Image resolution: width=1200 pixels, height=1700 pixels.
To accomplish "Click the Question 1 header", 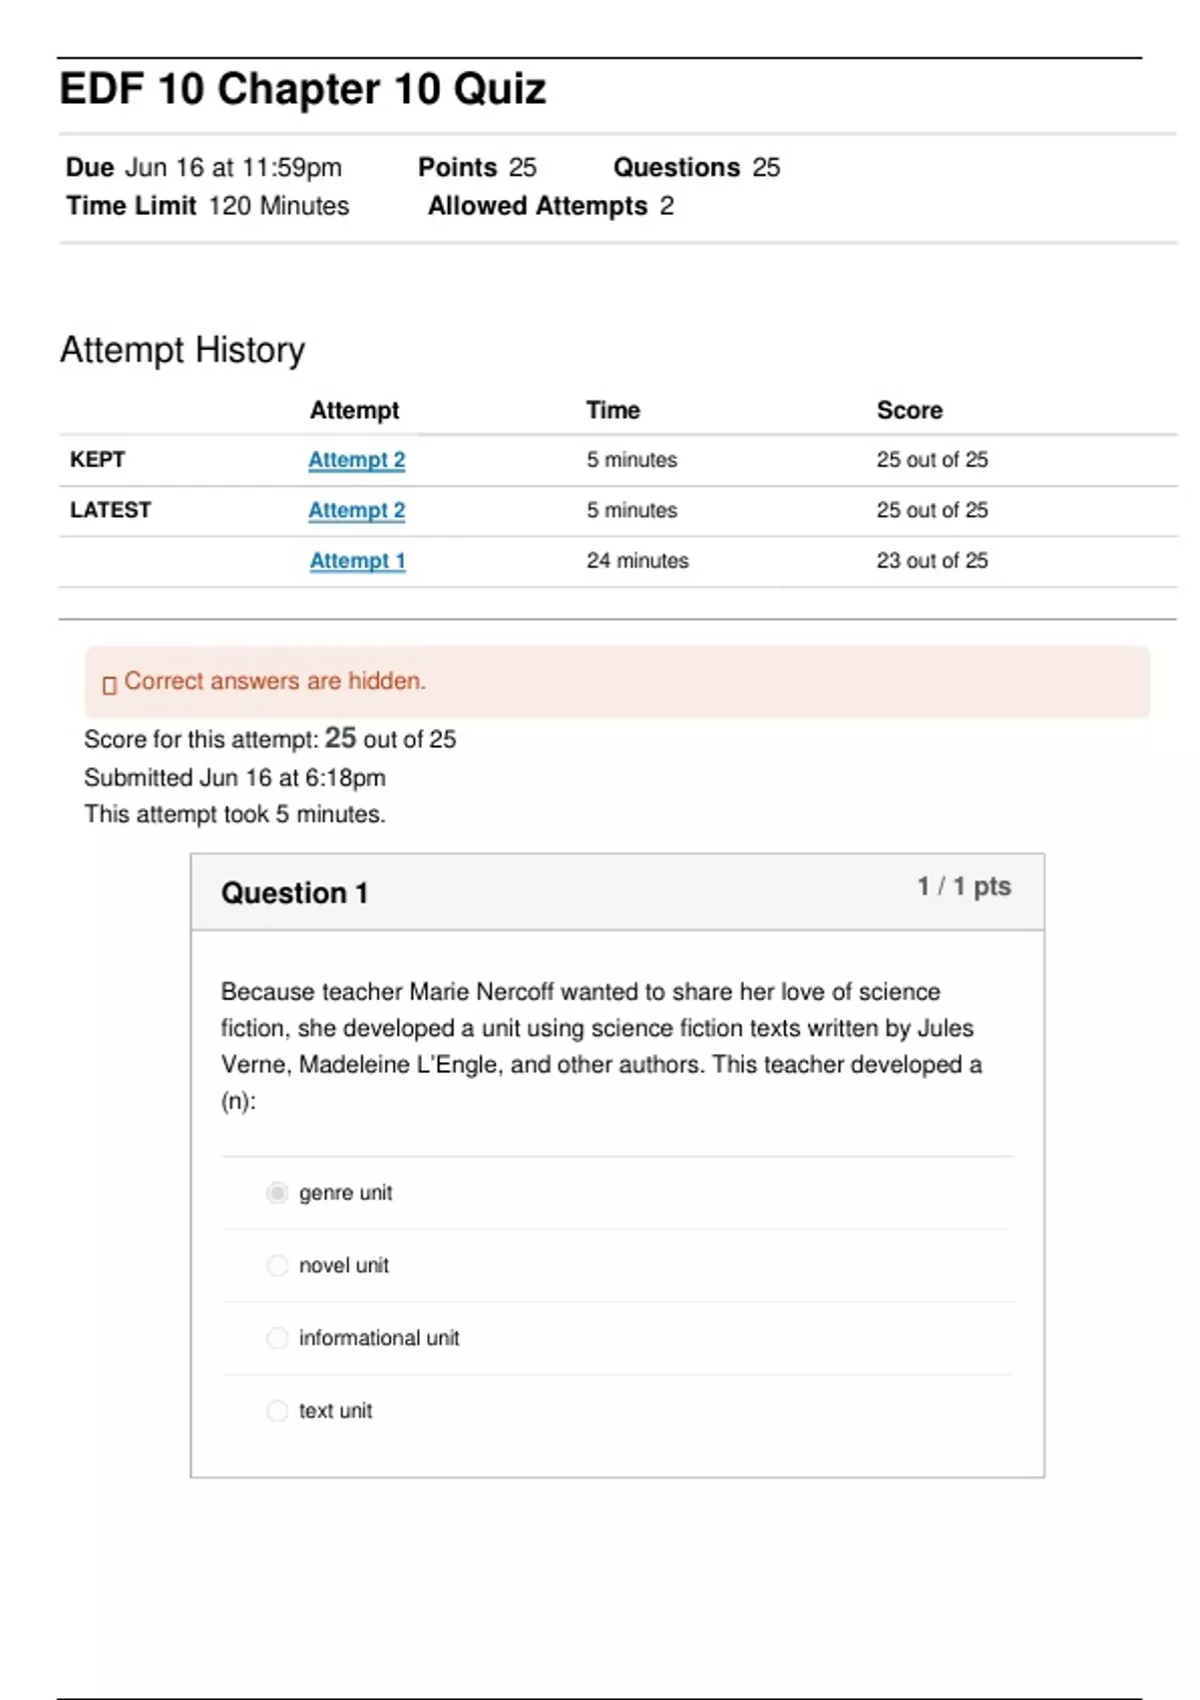I will pyautogui.click(x=295, y=893).
